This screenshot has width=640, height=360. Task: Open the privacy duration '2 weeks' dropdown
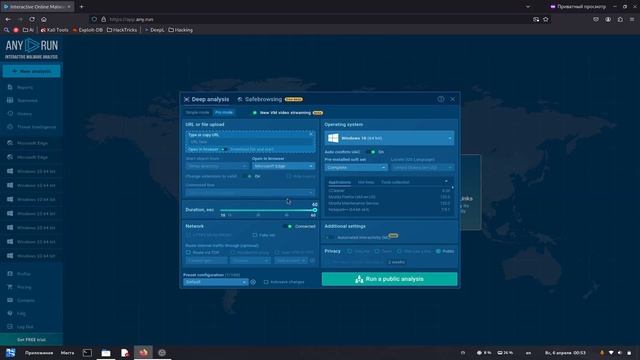tap(396, 262)
